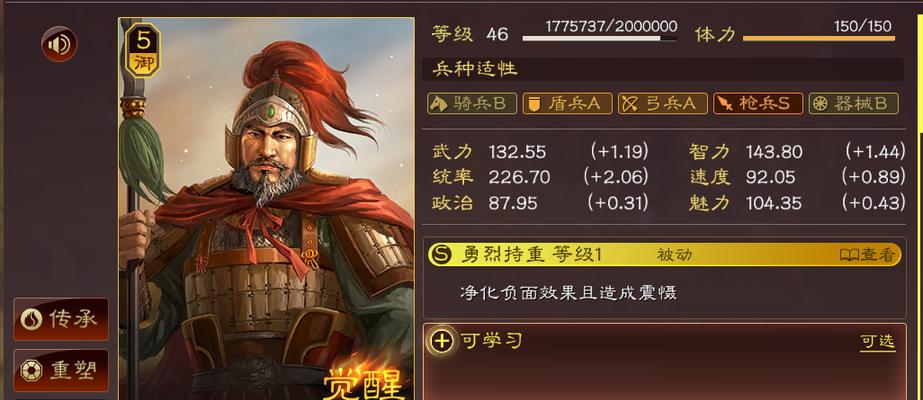Image resolution: width=923 pixels, height=400 pixels.
Task: Select the 盾兵A troop type
Action: [x=567, y=104]
